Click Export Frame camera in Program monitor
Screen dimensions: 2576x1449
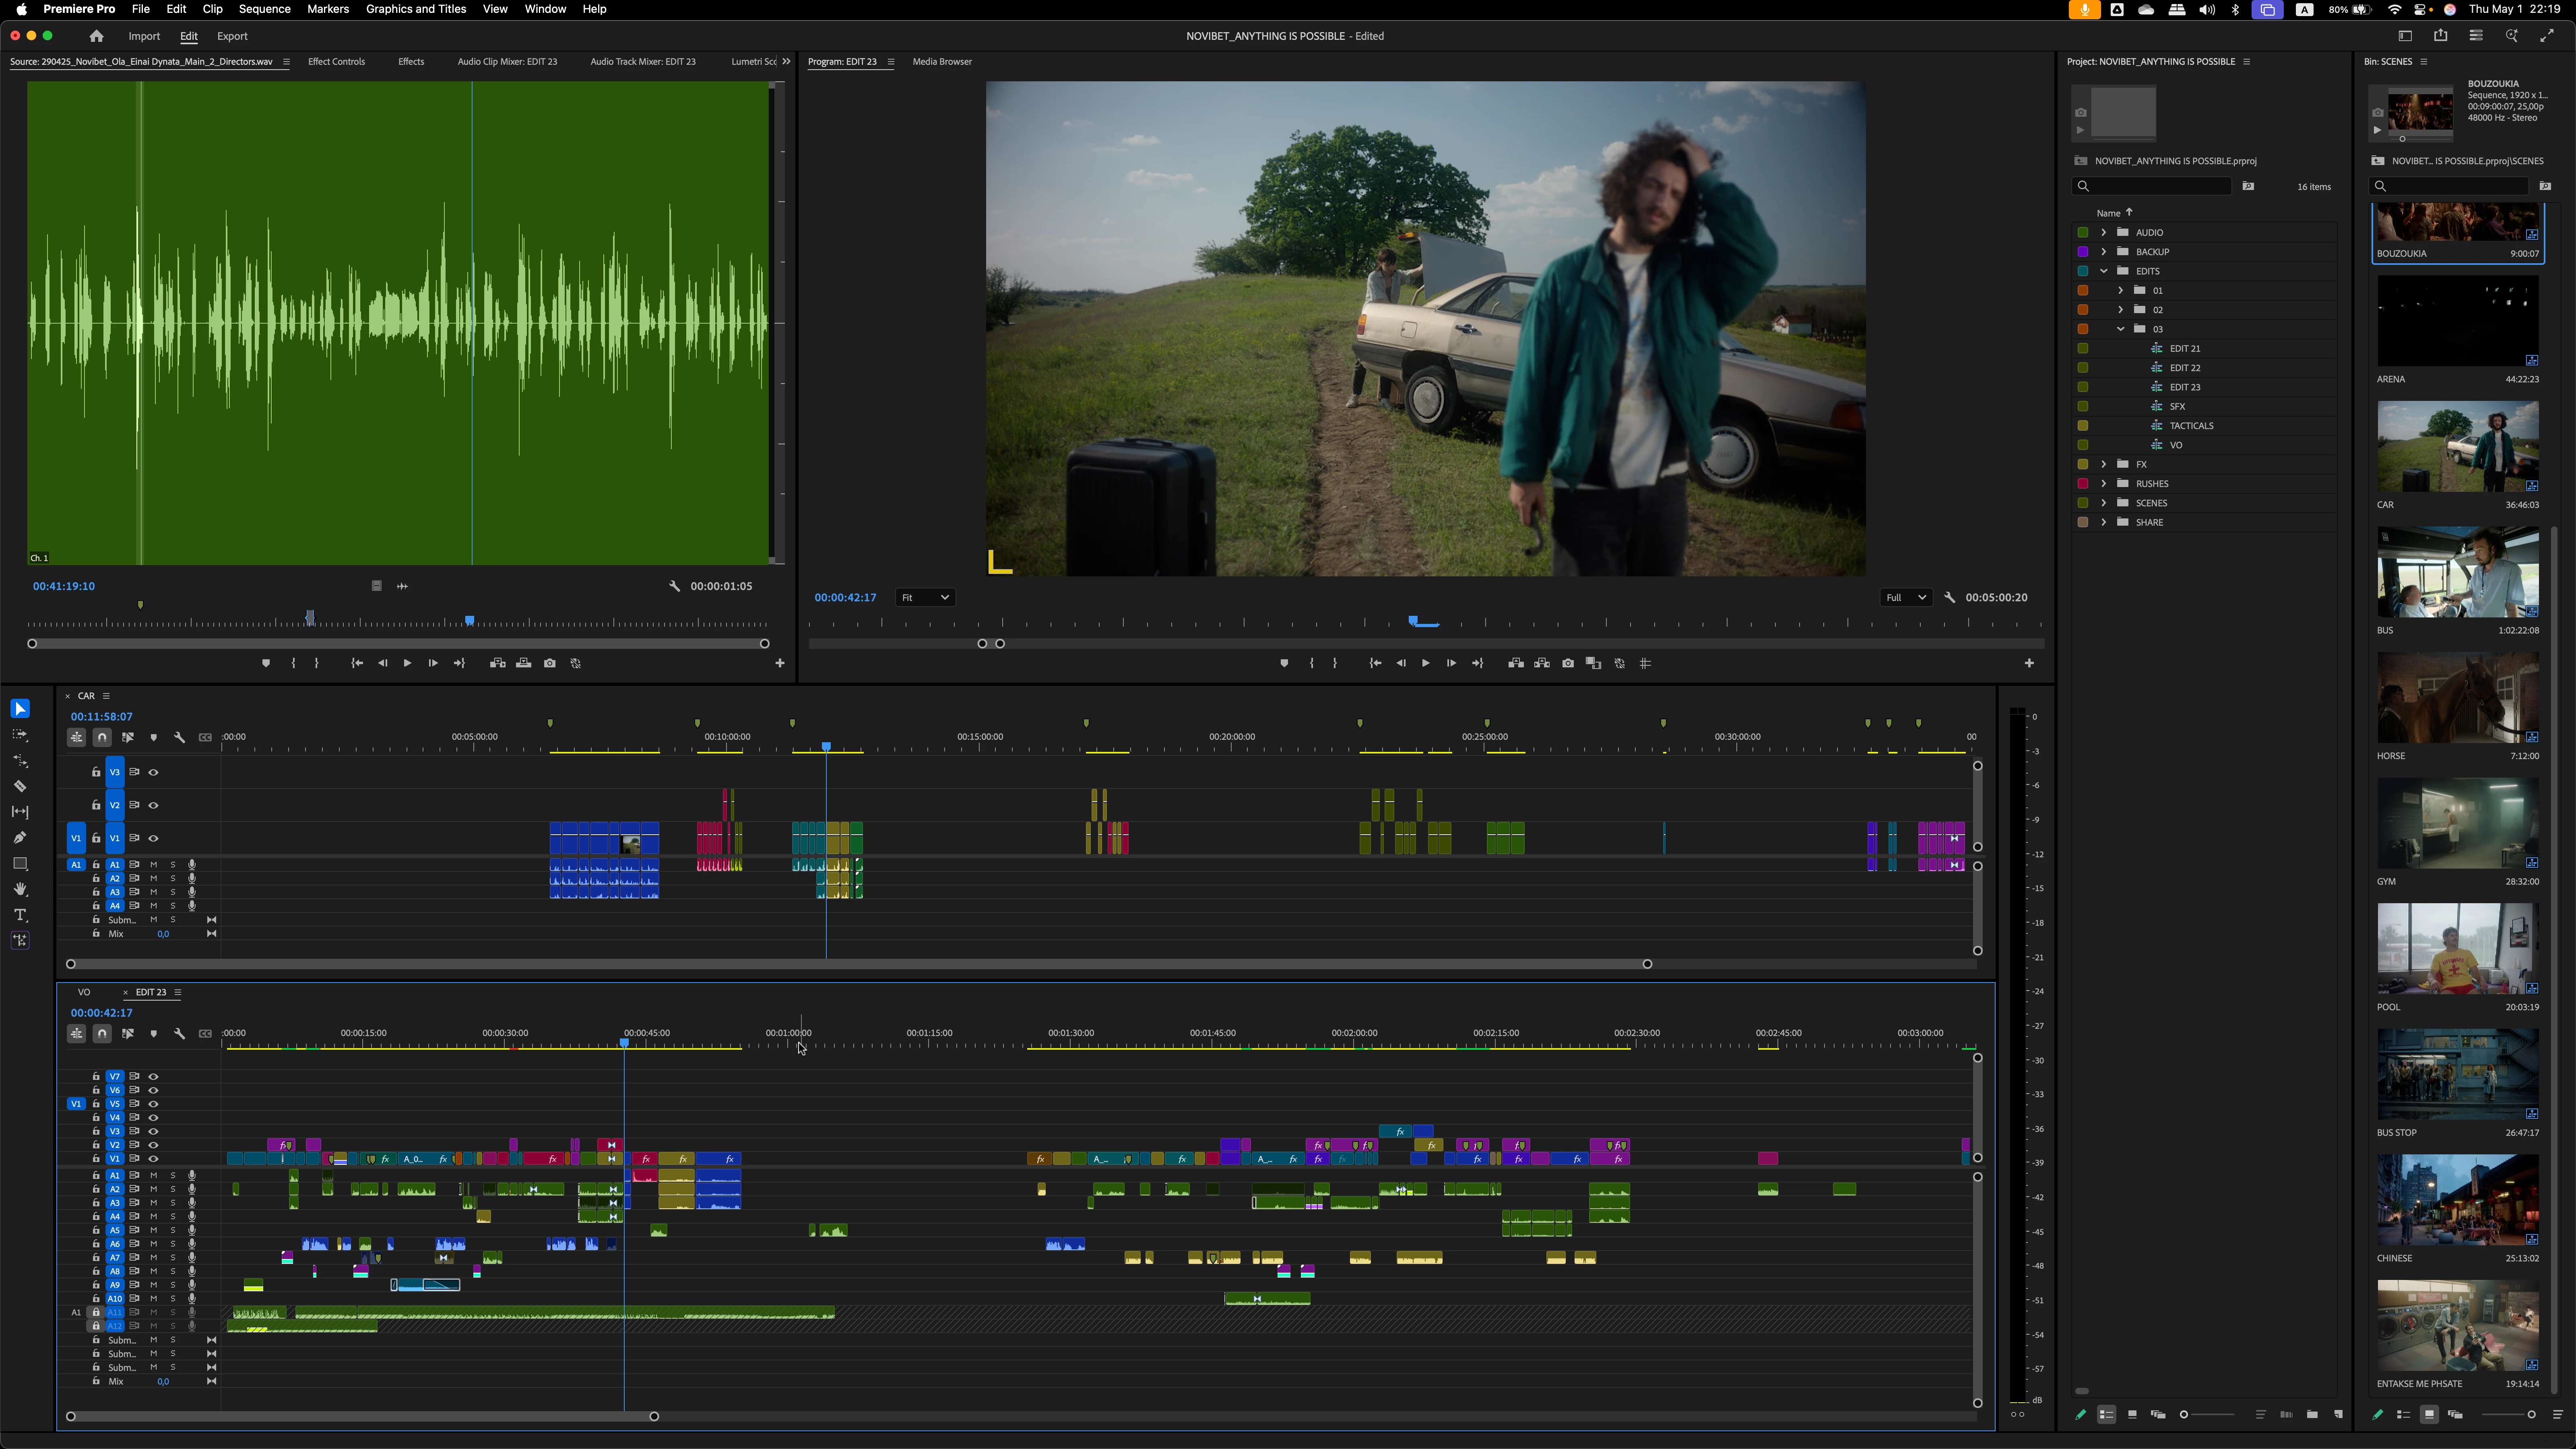click(x=1568, y=663)
